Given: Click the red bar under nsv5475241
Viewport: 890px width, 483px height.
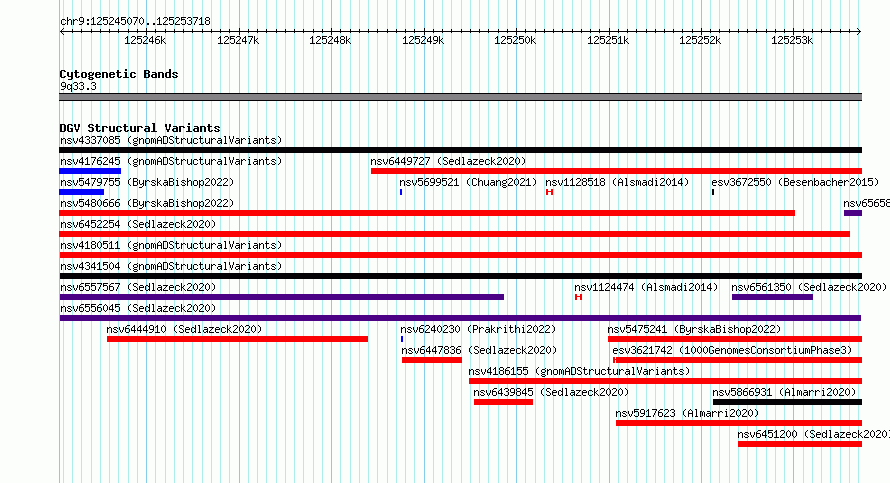Looking at the screenshot, I should 735,339.
